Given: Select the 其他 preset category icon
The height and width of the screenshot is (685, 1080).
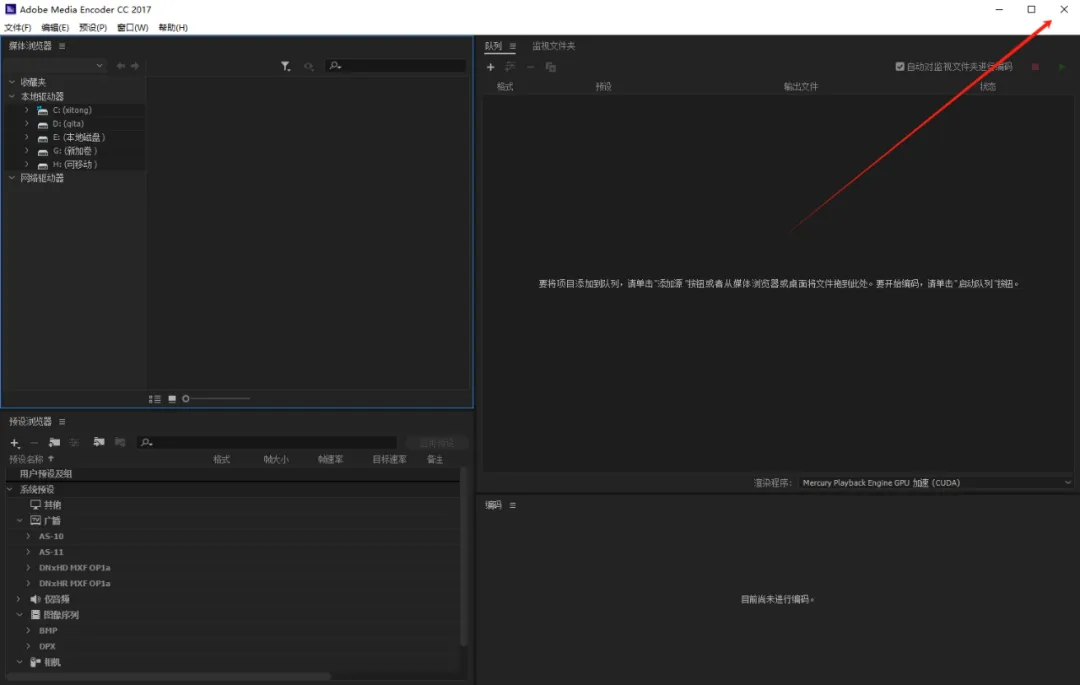Looking at the screenshot, I should [x=35, y=505].
